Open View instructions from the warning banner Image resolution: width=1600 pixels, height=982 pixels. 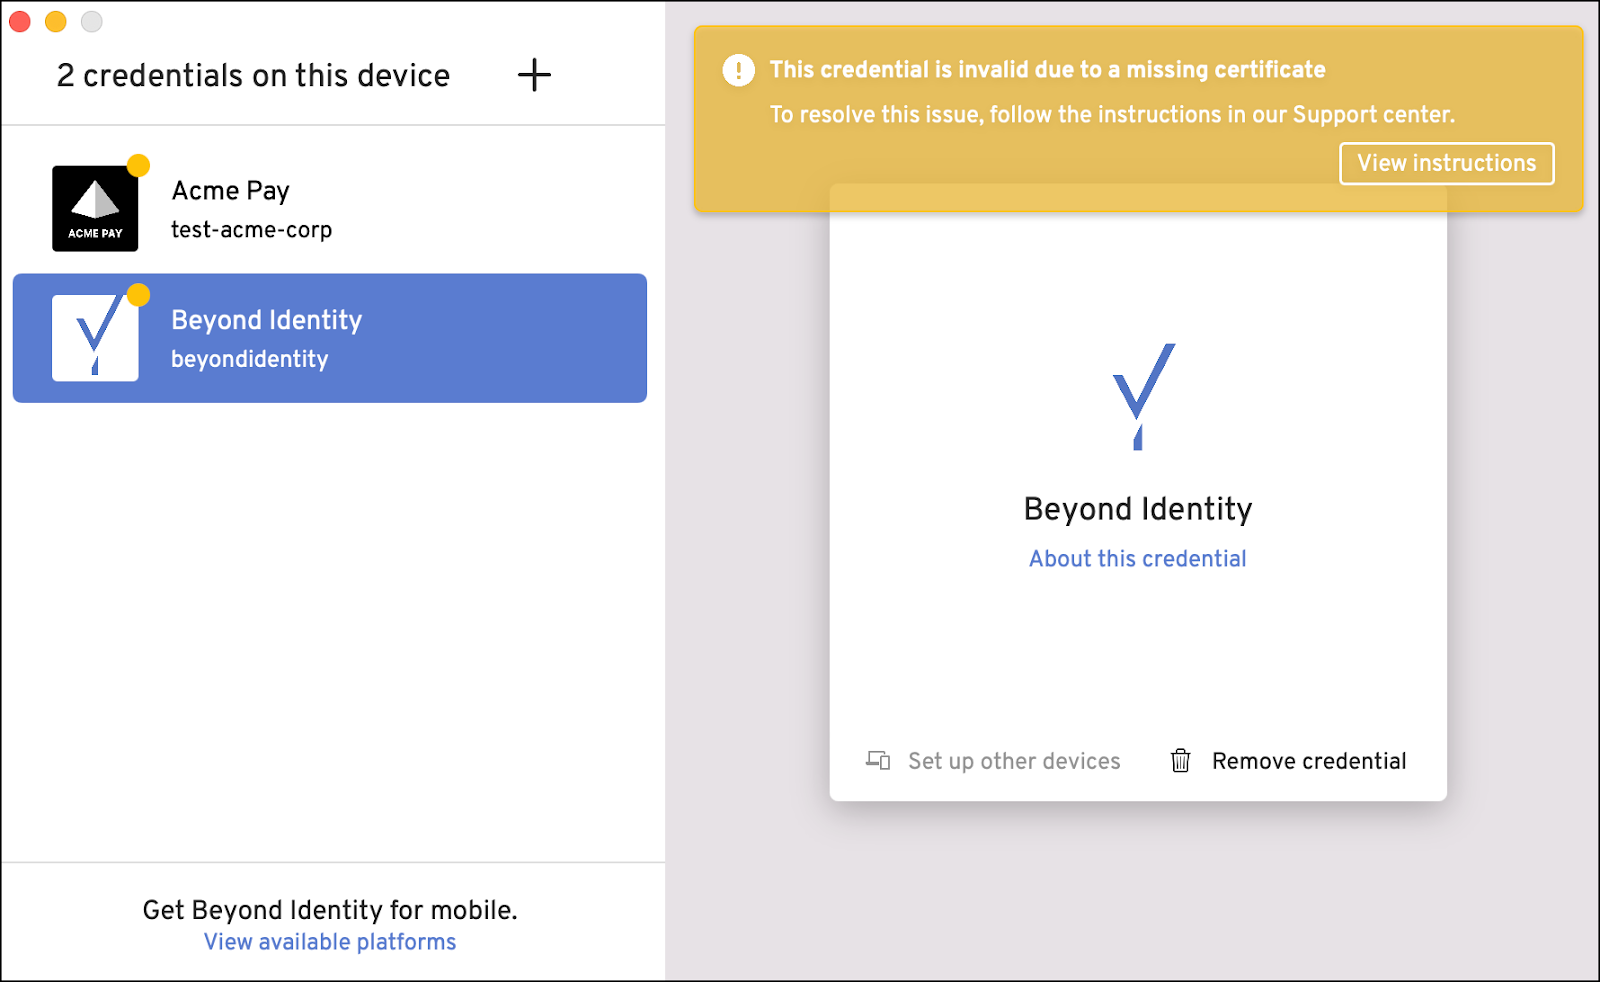(x=1446, y=163)
